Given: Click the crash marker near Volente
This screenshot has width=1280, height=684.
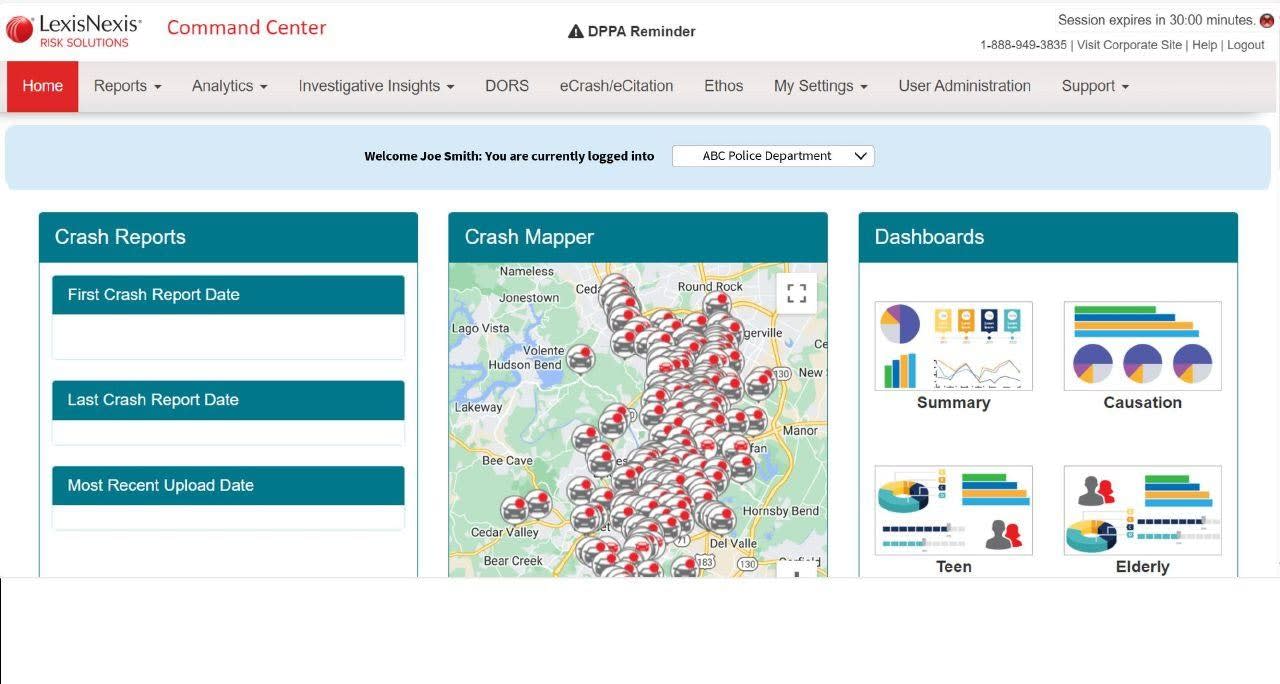Looking at the screenshot, I should click(x=581, y=358).
